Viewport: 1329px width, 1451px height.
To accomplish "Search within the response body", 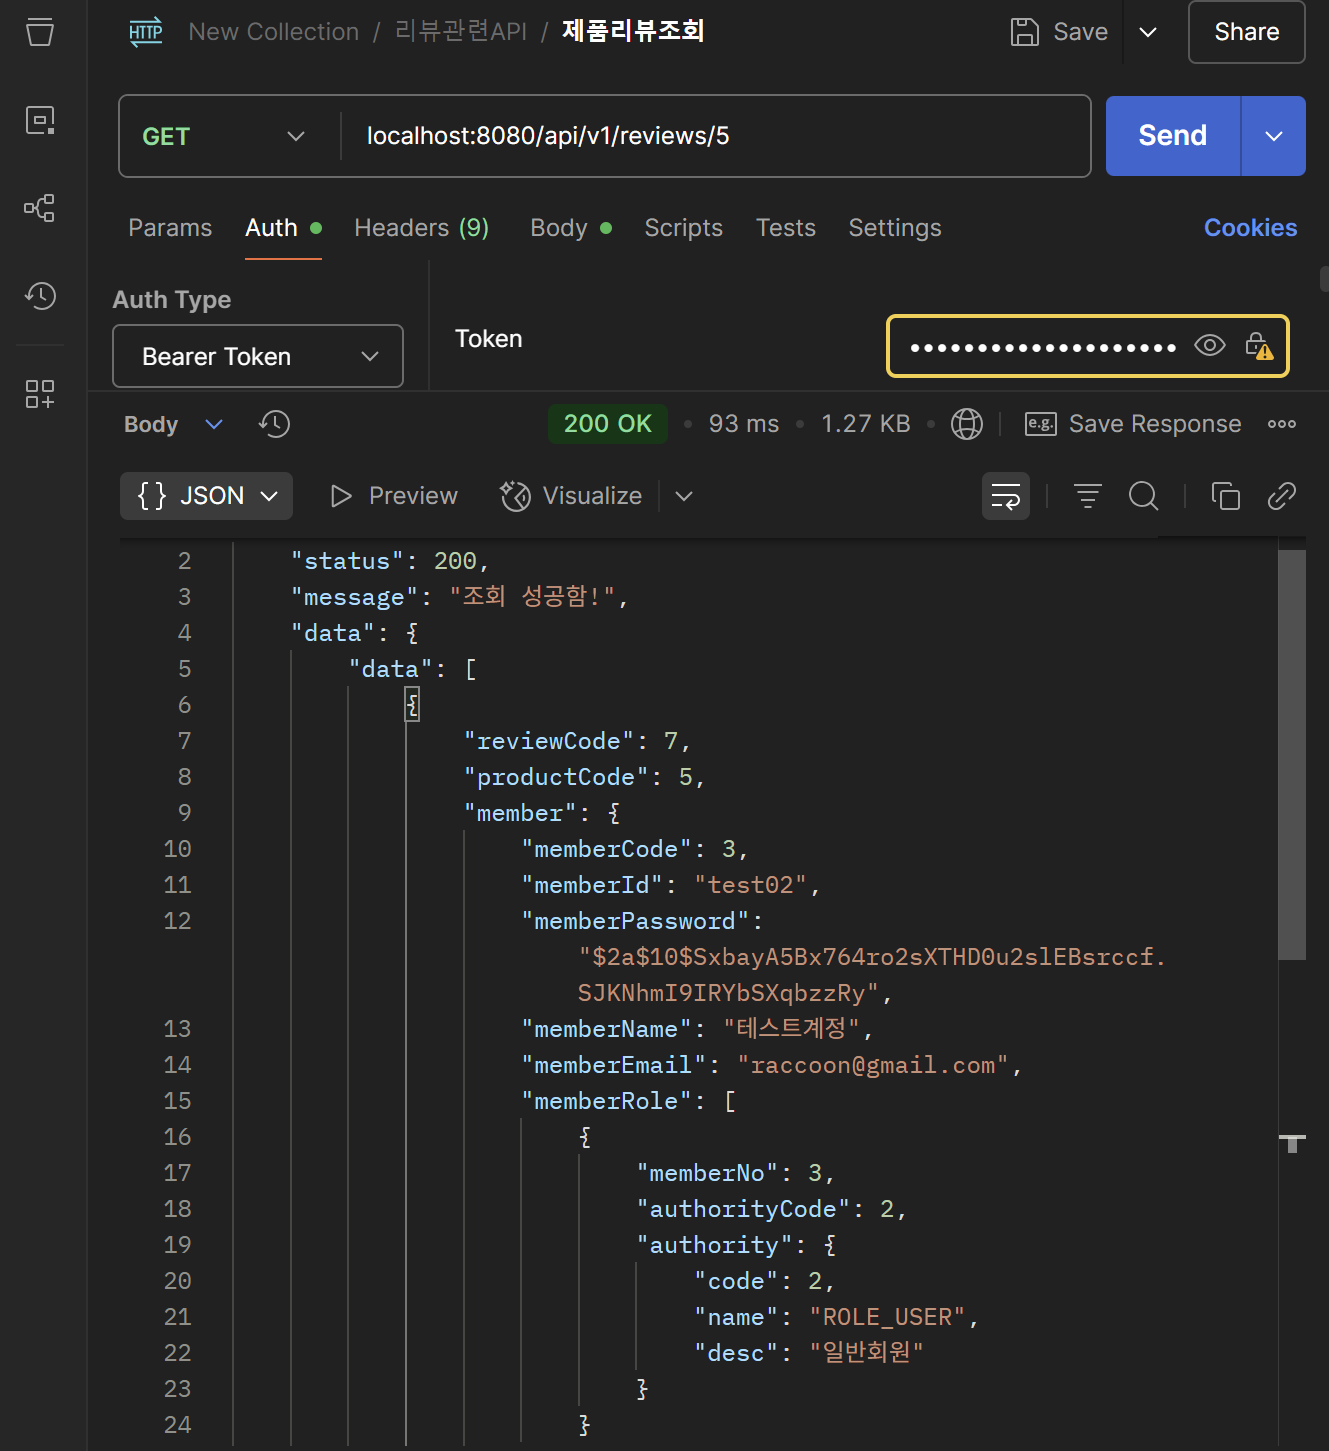I will (1143, 496).
